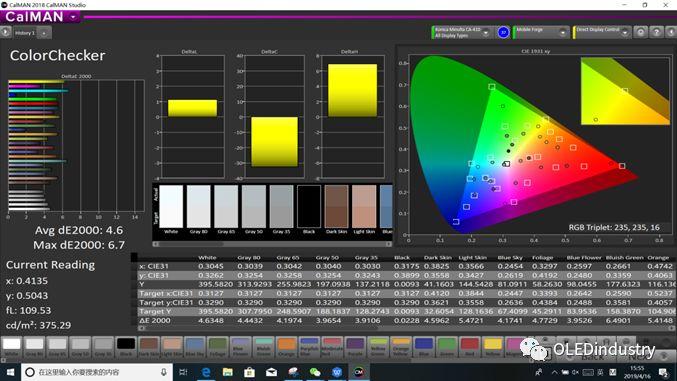Open WeChat from the taskbar
677x381 pixels.
(x=315, y=372)
